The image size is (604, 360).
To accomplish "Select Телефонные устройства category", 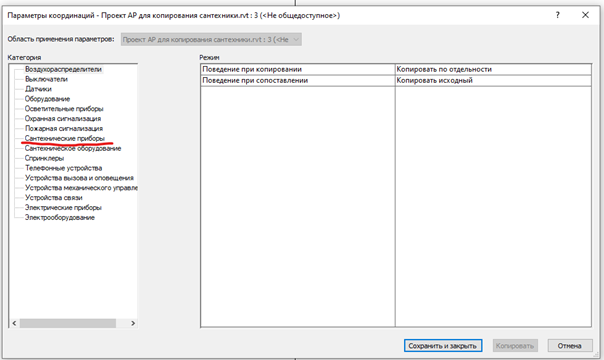I will pos(64,168).
